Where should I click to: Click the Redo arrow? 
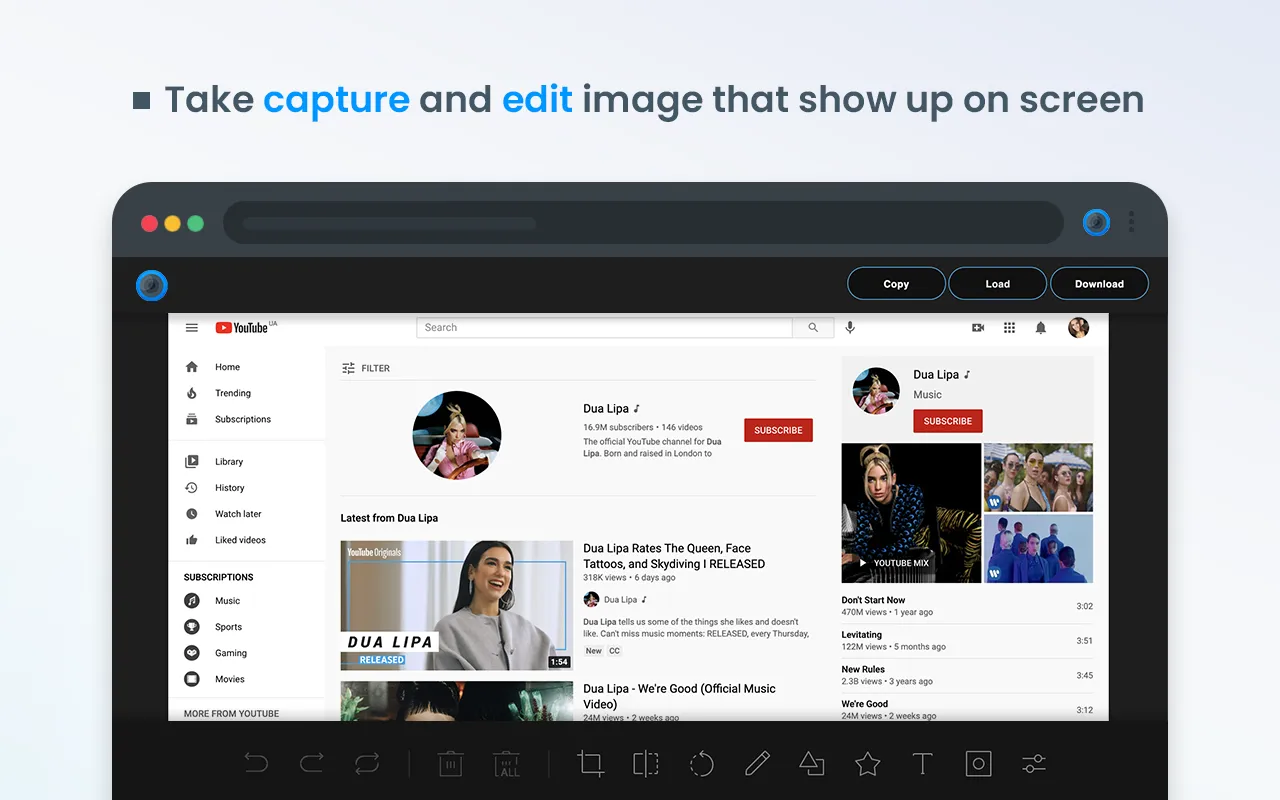pyautogui.click(x=312, y=765)
